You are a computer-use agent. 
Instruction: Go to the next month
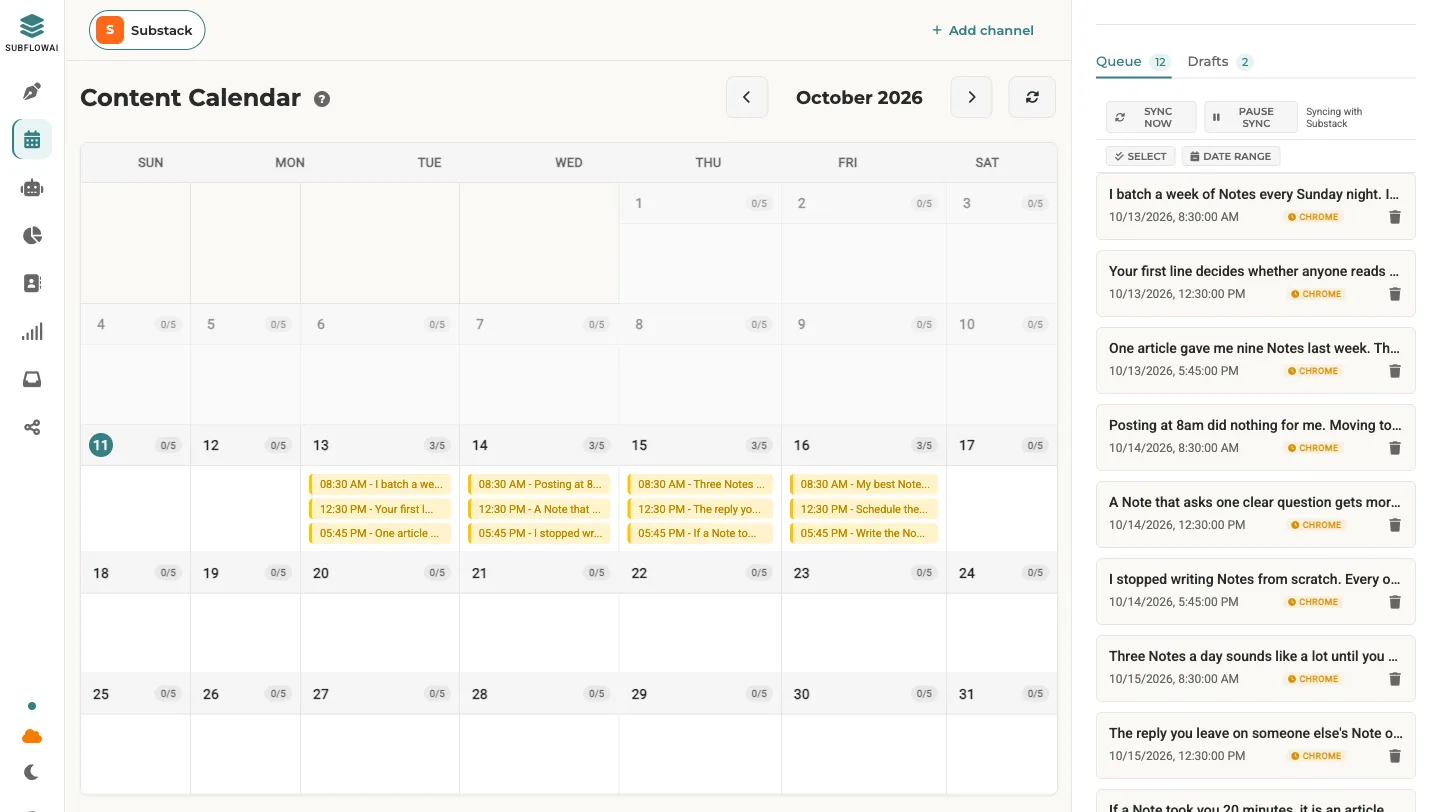[971, 97]
